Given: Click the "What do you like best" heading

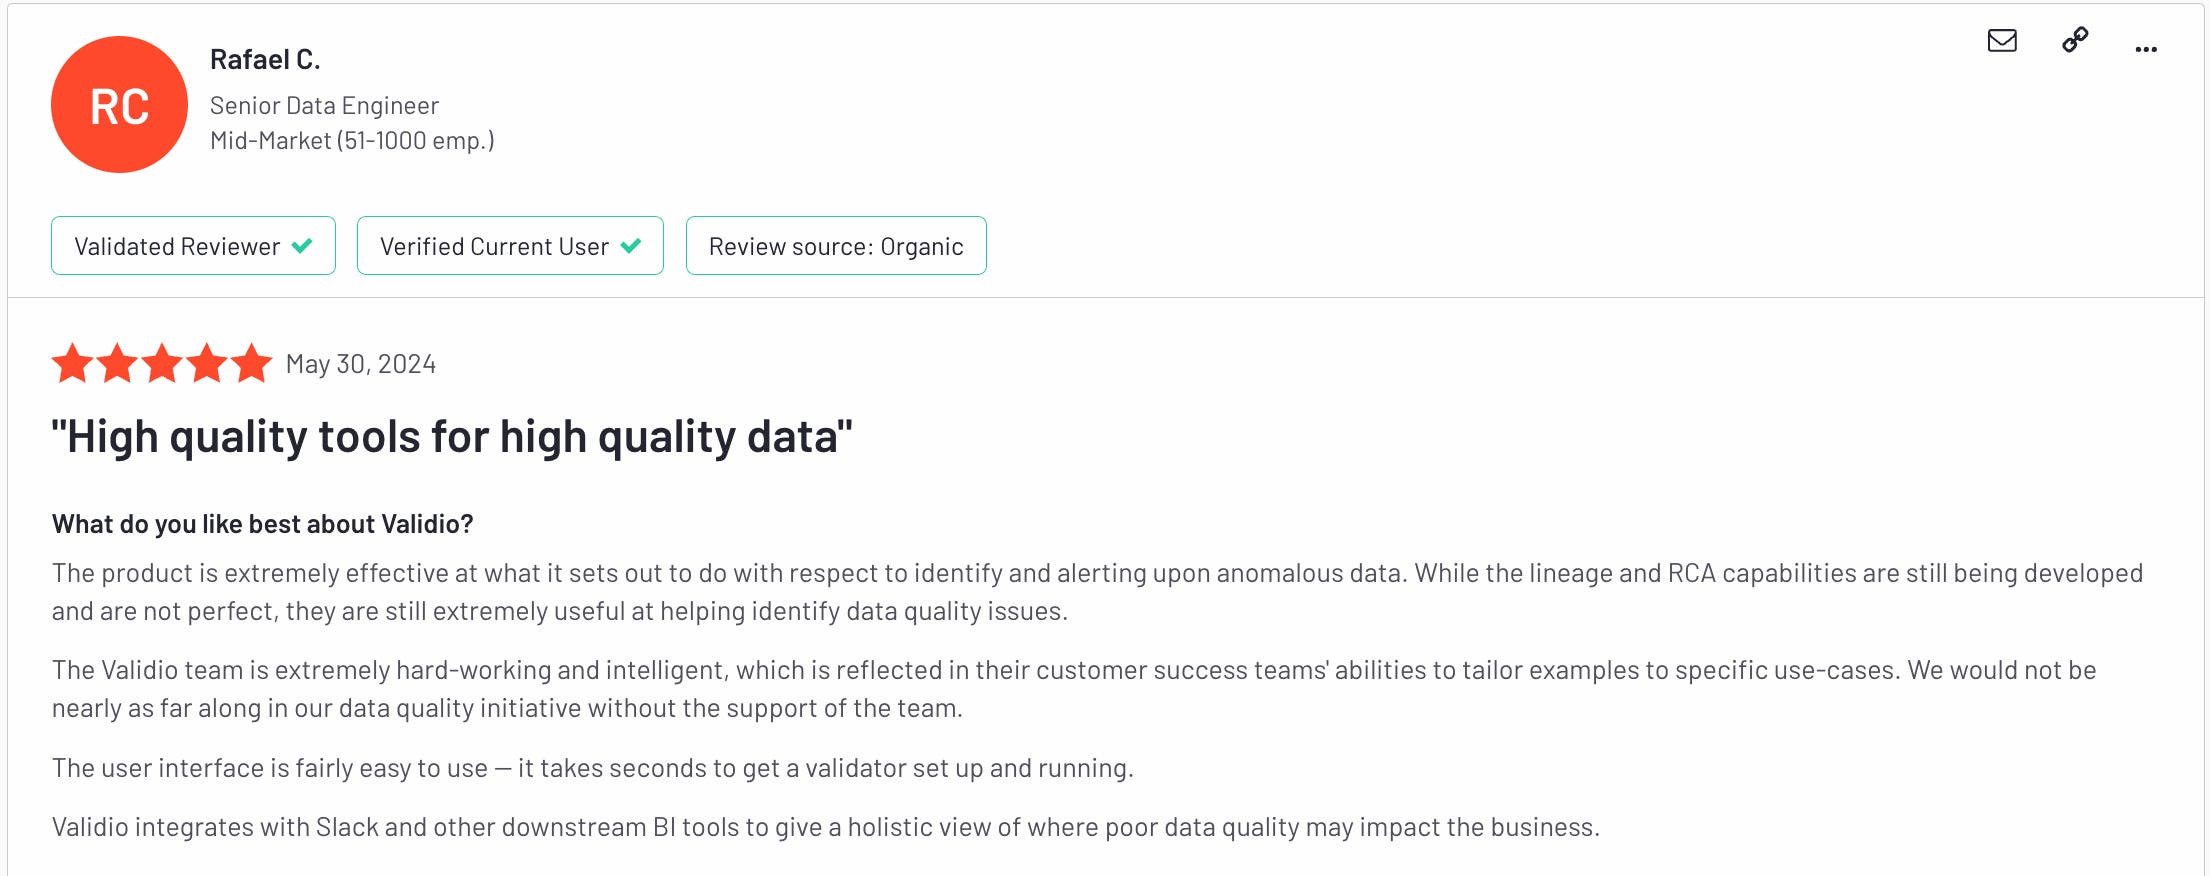Looking at the screenshot, I should coord(262,524).
